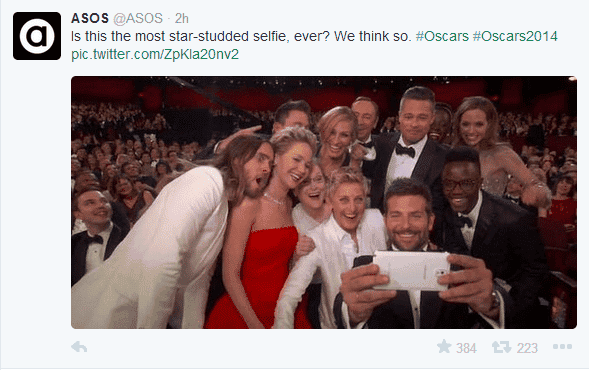Screen dimensions: 589x370
Task: Enlarge the Oscars selfie photo
Action: (x=324, y=202)
